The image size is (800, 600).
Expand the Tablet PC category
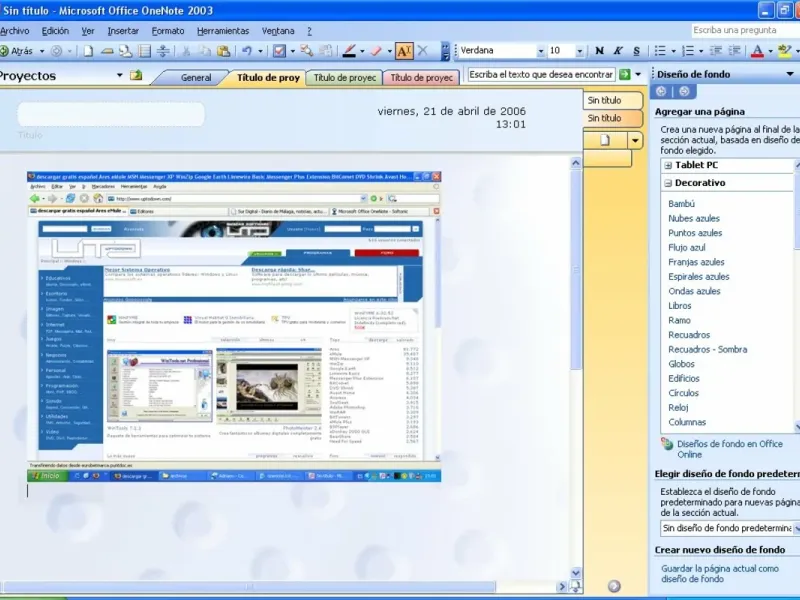(668, 165)
